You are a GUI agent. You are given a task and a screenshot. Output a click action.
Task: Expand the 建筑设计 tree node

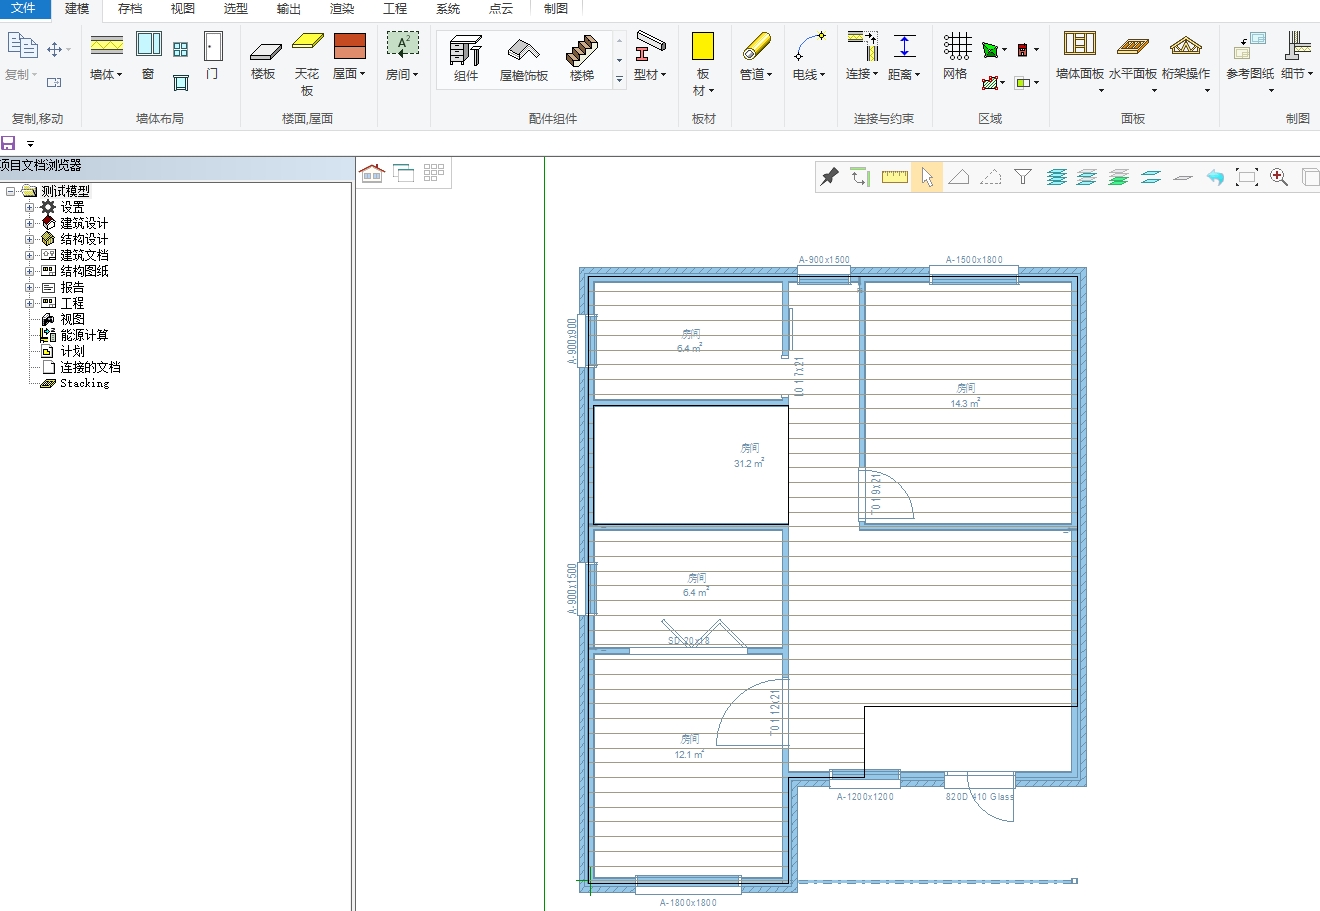(30, 223)
